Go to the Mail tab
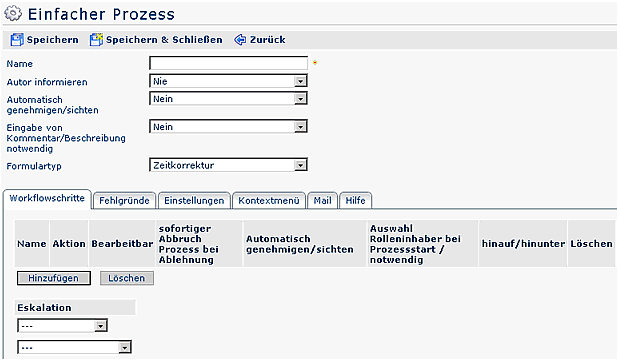This screenshot has height=360, width=620. point(322,201)
